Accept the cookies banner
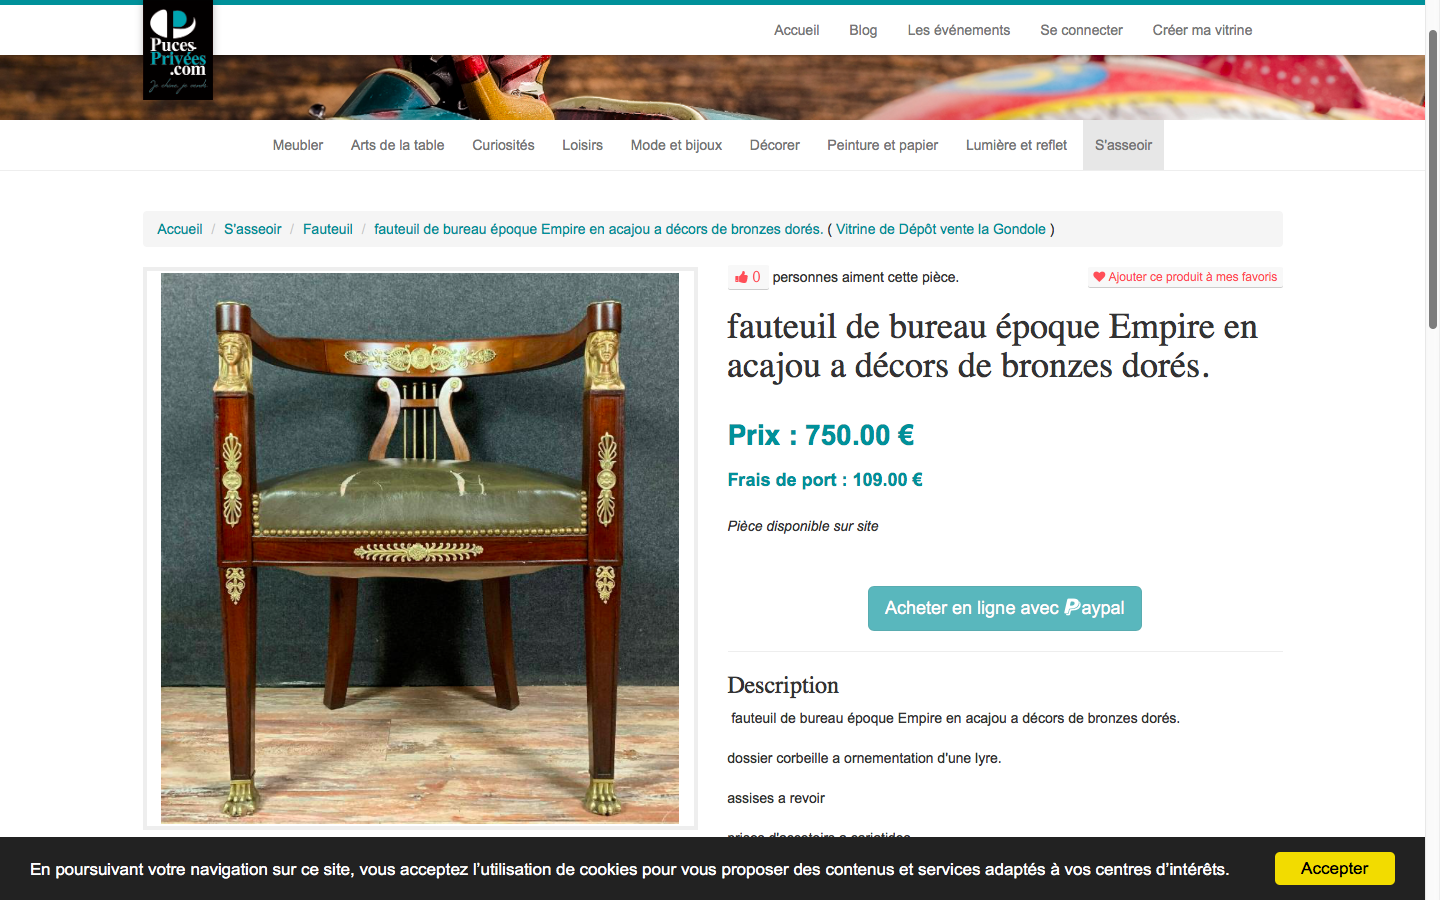Screen dimensions: 1440x900 coord(1334,868)
